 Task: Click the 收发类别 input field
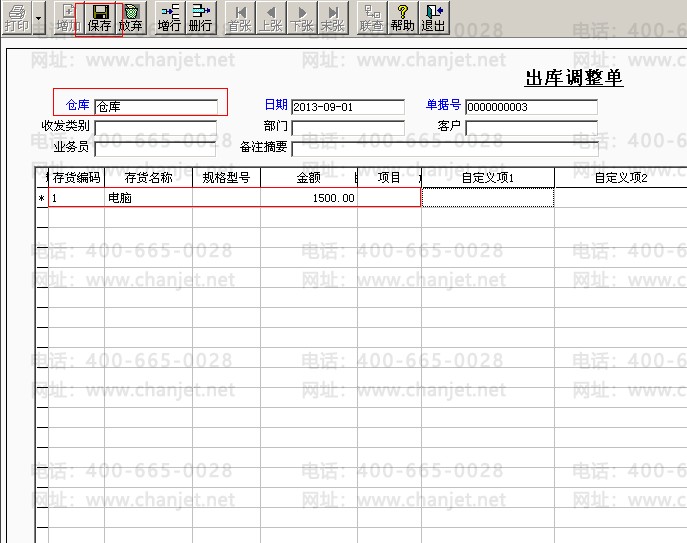click(x=156, y=127)
